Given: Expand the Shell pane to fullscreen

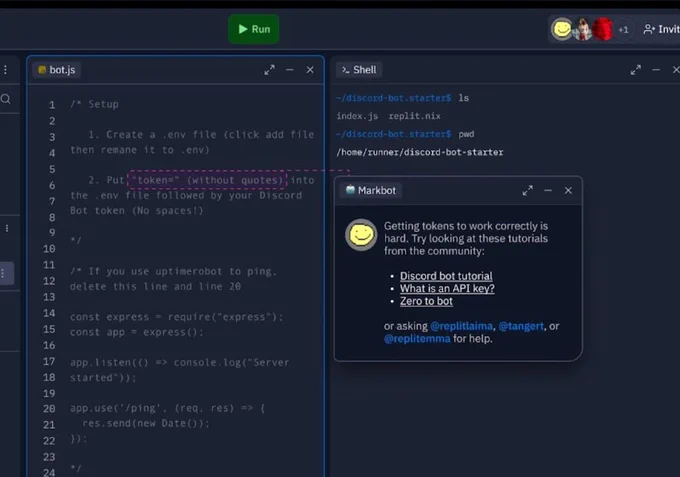Looking at the screenshot, I should click(636, 70).
